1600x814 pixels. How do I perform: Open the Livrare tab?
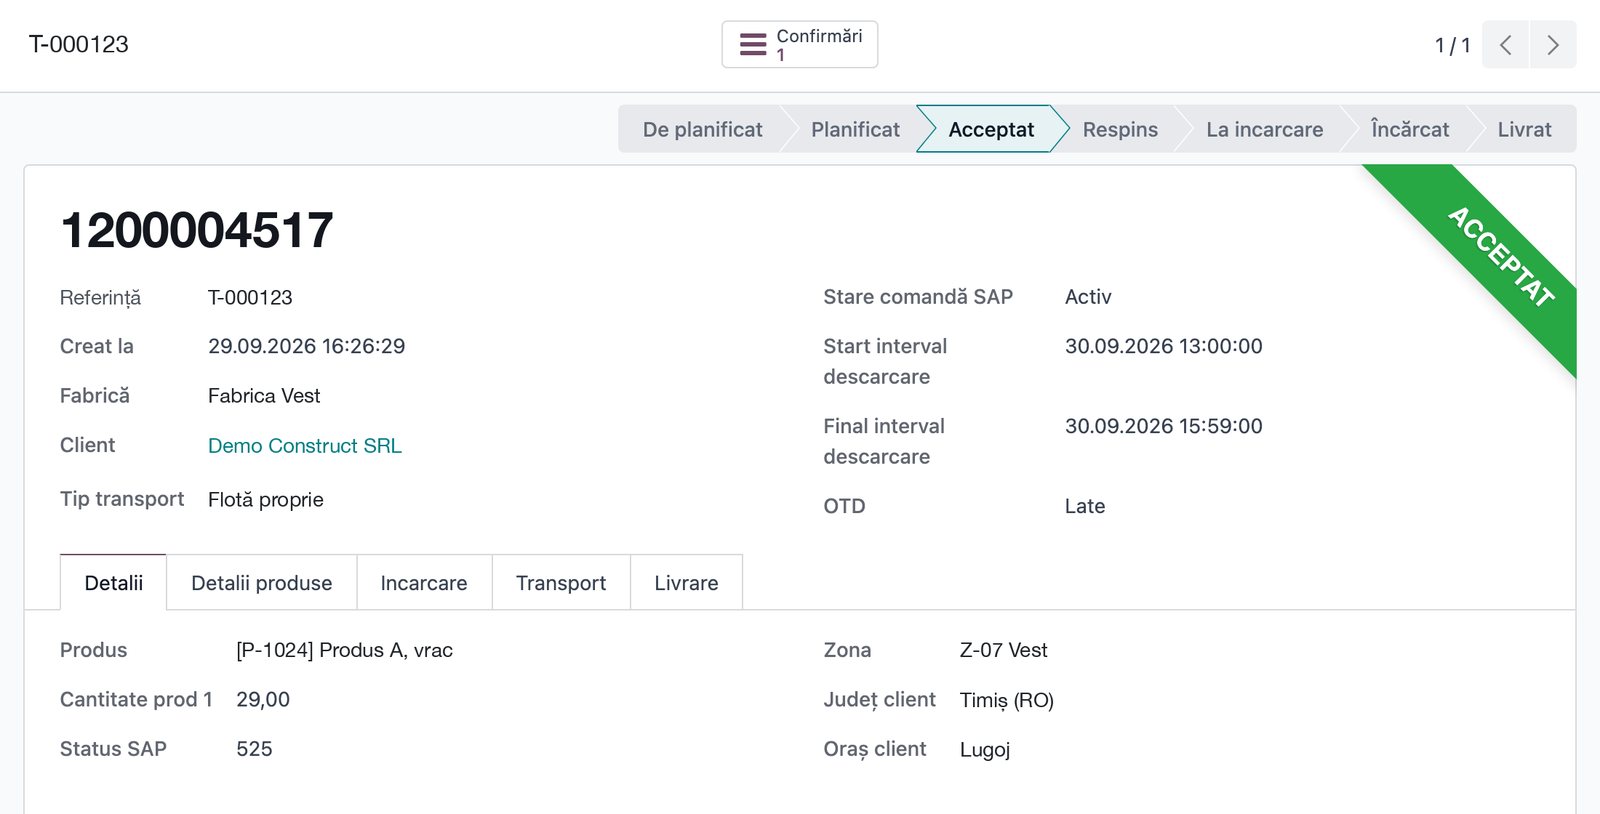click(686, 583)
